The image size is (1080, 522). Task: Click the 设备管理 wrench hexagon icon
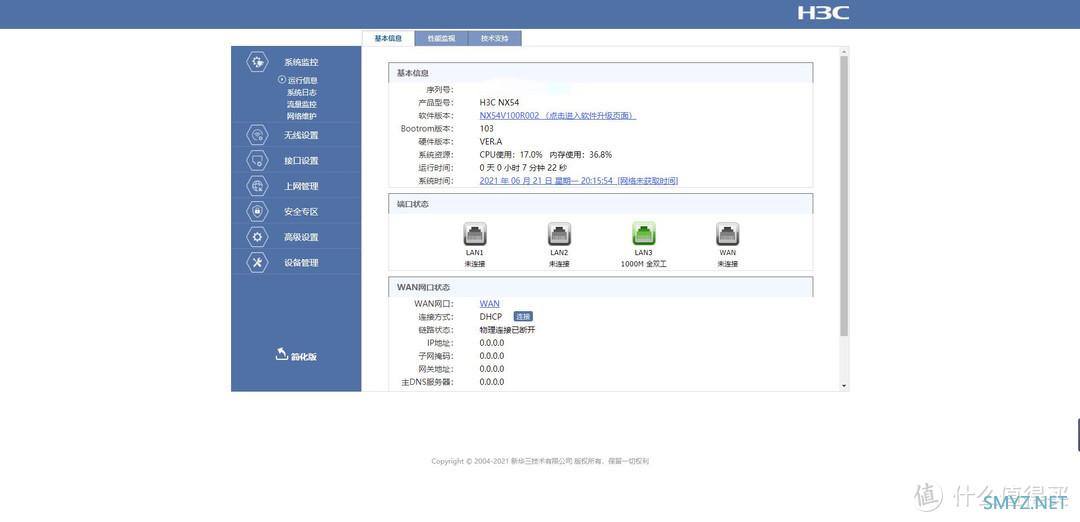coord(257,262)
